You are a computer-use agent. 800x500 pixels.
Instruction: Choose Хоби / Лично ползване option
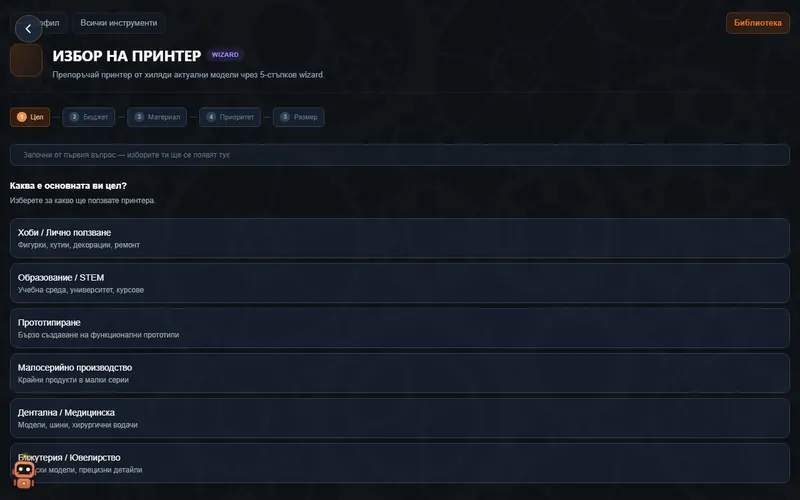click(399, 238)
